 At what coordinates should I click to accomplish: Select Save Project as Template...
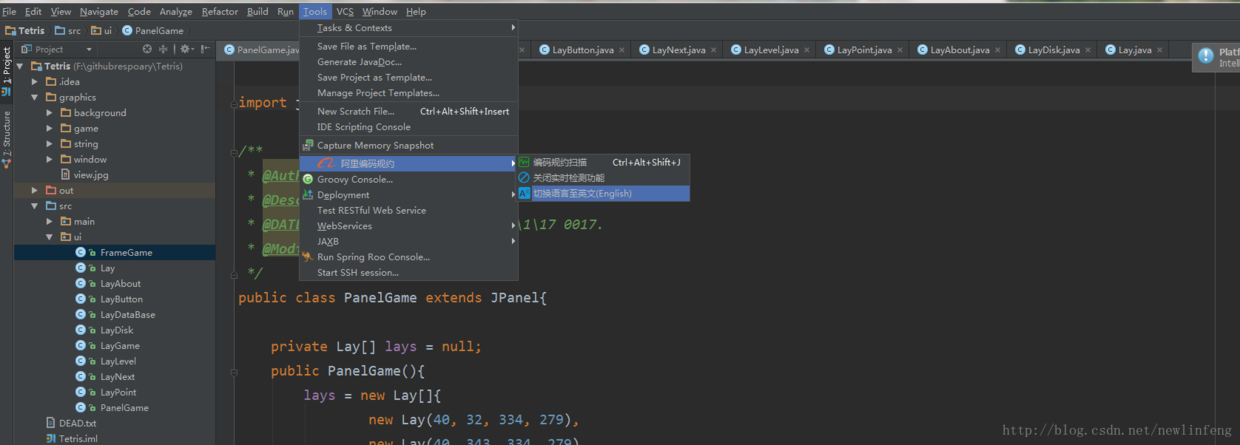pos(409,77)
